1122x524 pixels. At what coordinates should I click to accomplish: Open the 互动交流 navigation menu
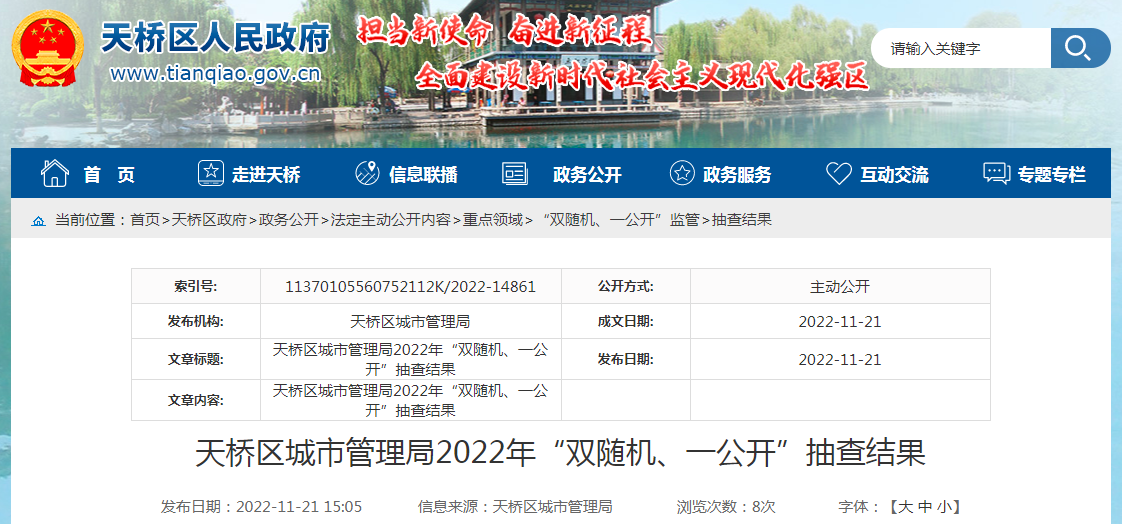point(894,174)
